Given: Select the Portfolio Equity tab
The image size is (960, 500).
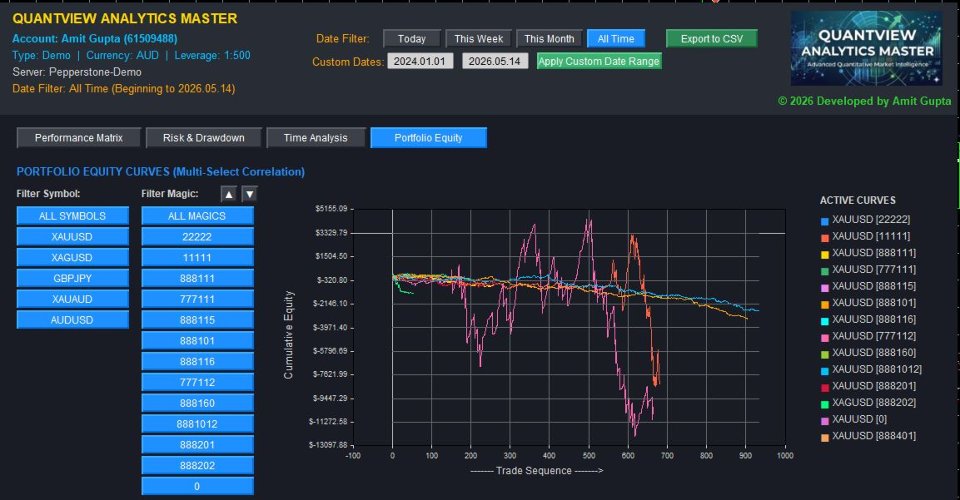Looking at the screenshot, I should pyautogui.click(x=428, y=138).
